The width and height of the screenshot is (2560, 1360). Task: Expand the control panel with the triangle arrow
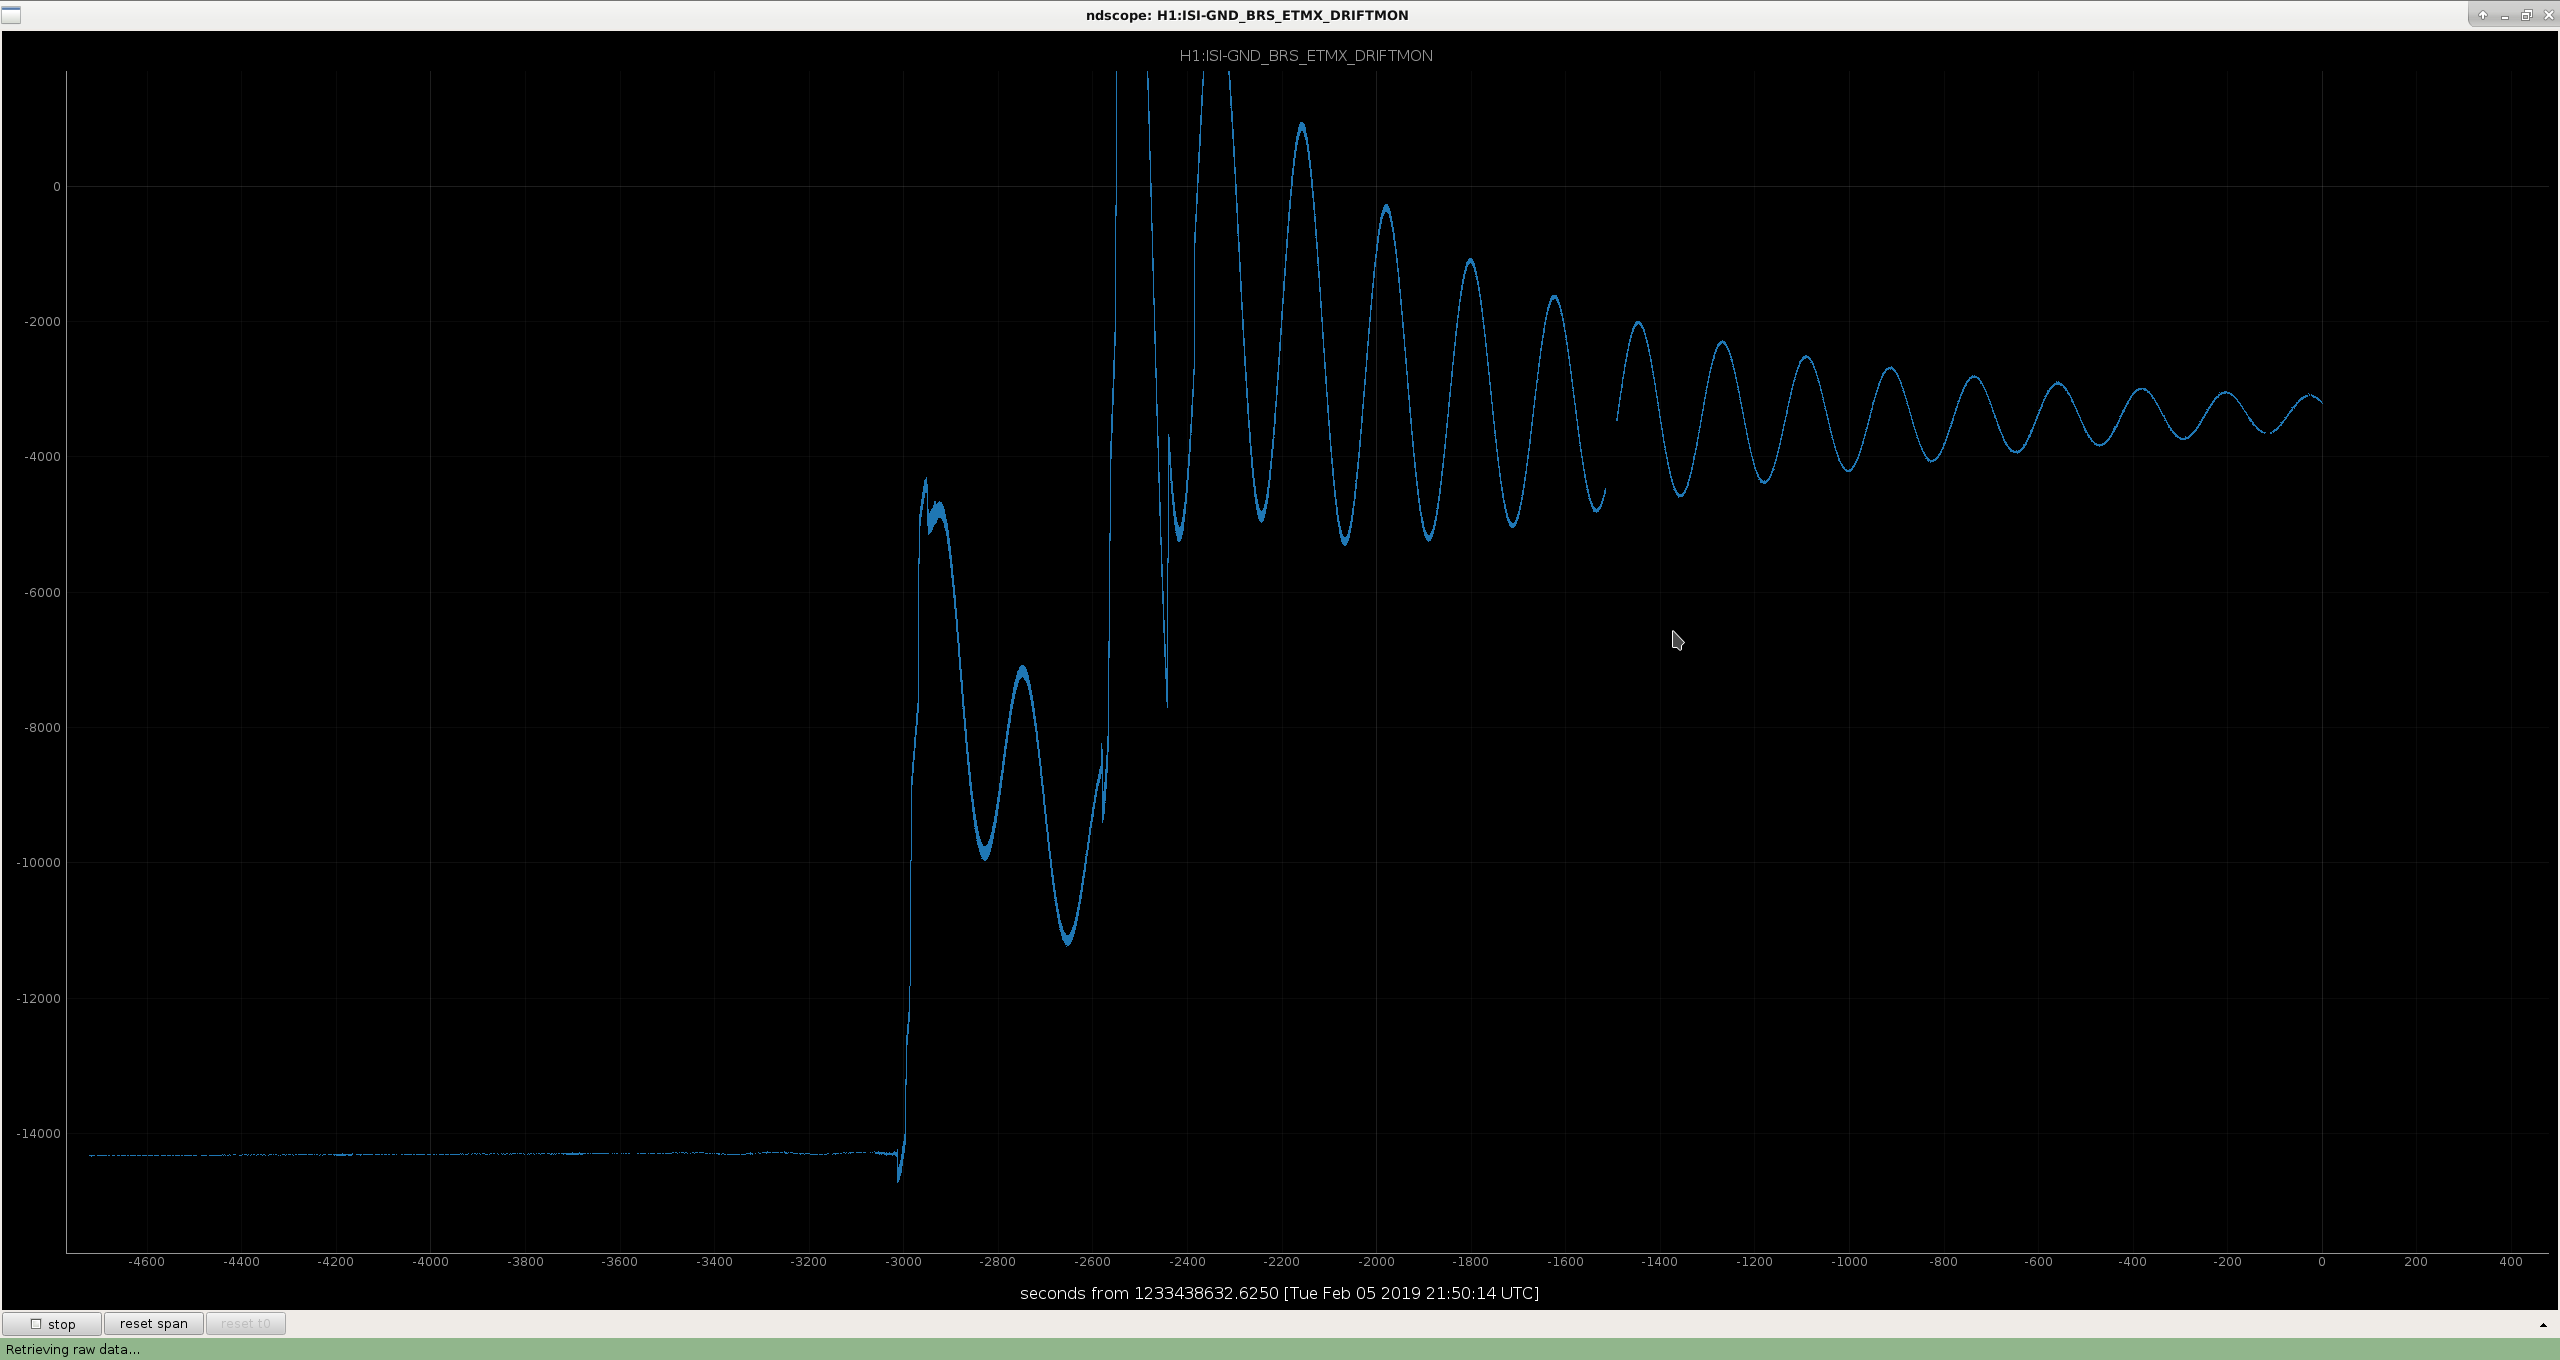pos(2543,1325)
